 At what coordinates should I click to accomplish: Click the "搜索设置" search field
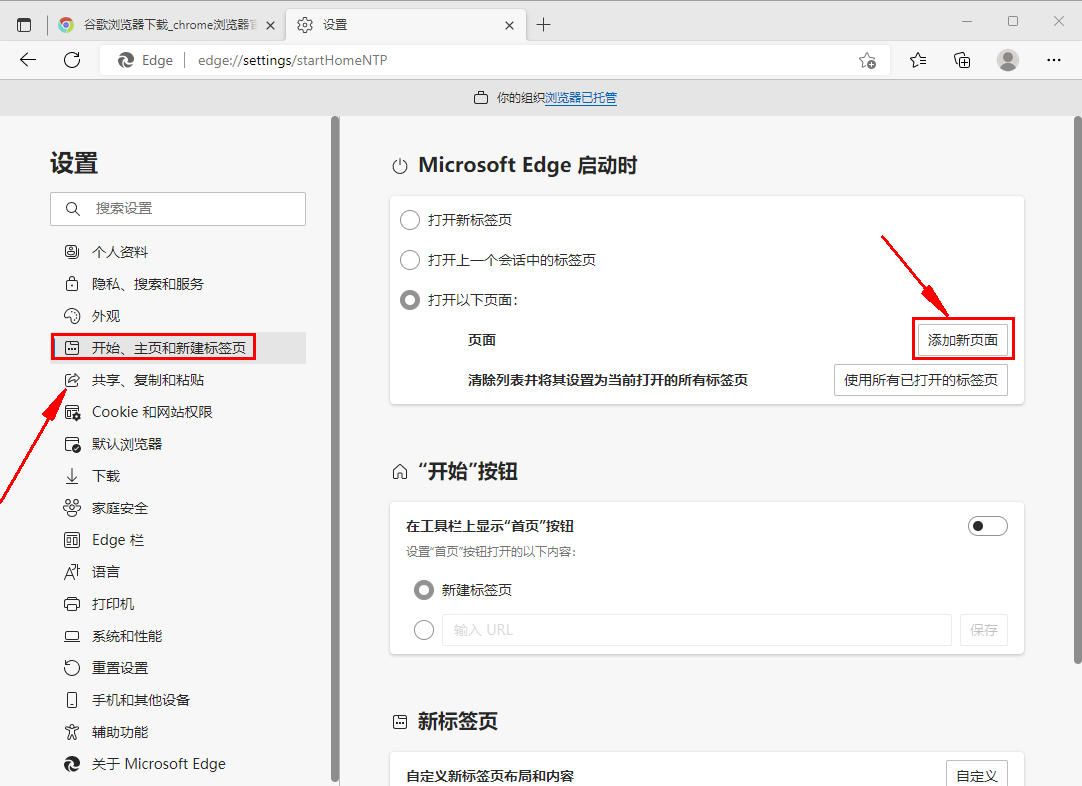[178, 209]
